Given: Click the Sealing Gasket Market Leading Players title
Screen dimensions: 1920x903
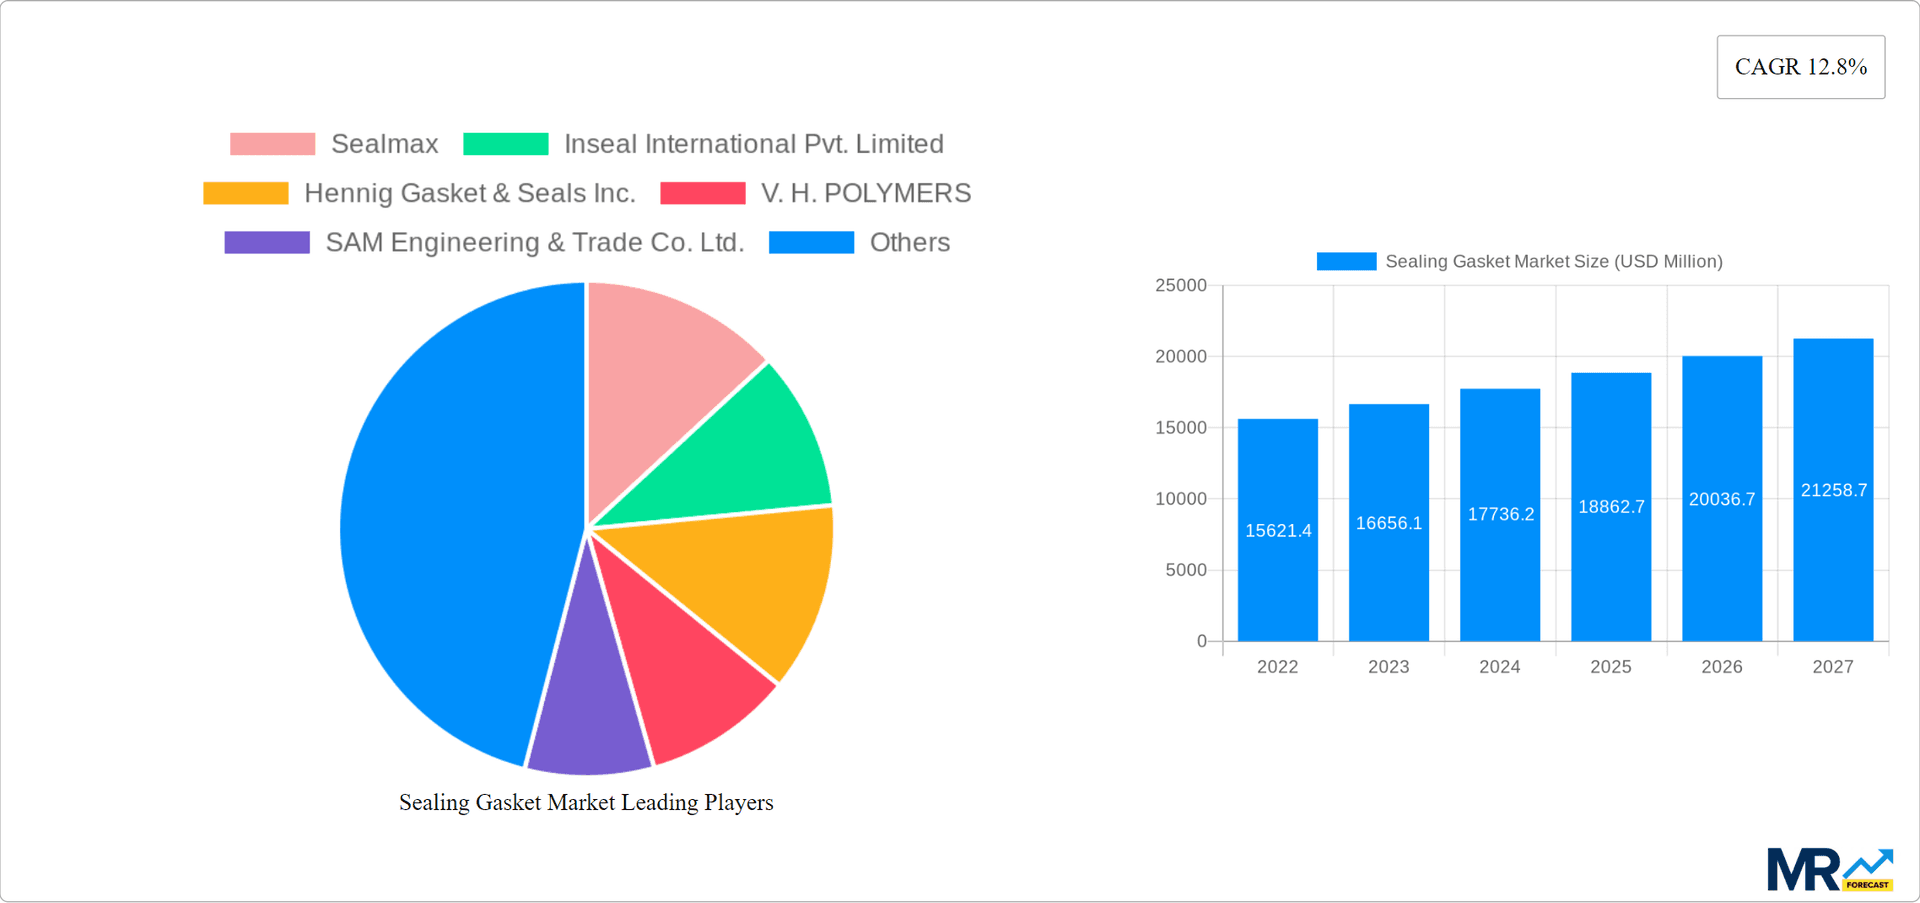Looking at the screenshot, I should 586,802.
